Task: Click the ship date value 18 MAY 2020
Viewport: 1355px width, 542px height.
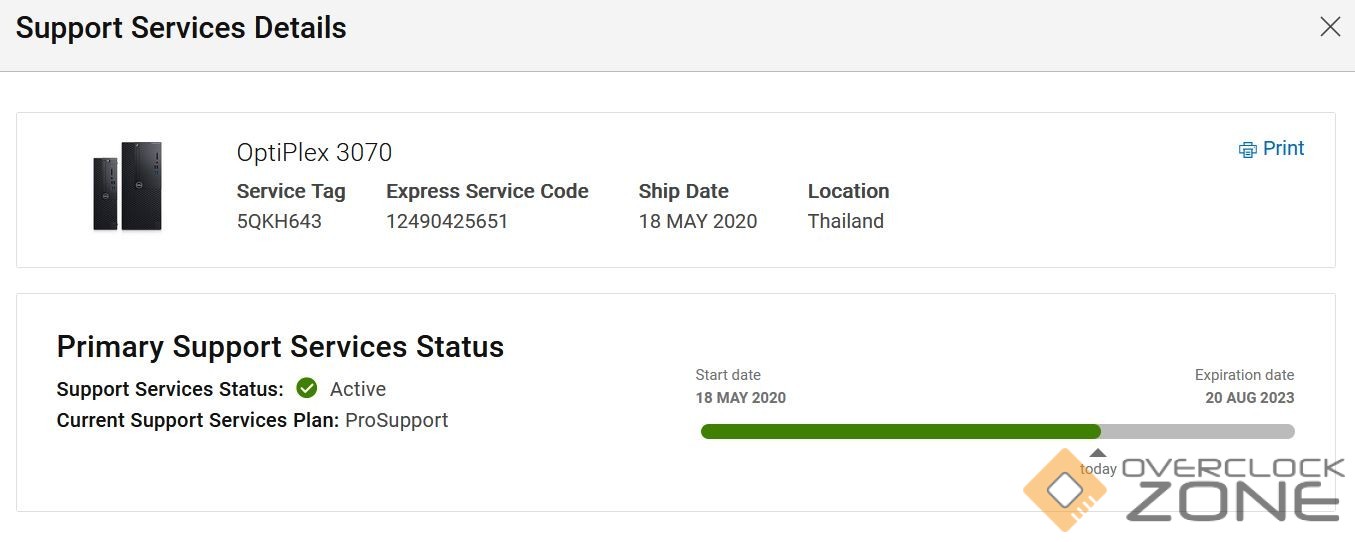Action: (697, 221)
